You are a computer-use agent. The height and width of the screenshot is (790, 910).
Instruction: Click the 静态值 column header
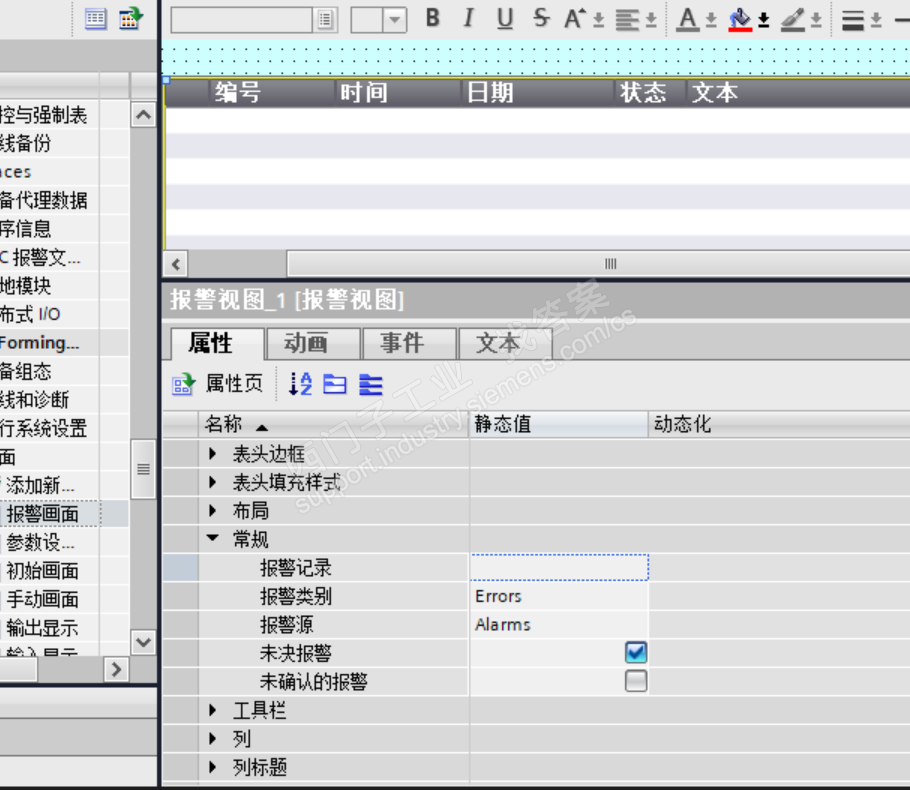(x=558, y=424)
